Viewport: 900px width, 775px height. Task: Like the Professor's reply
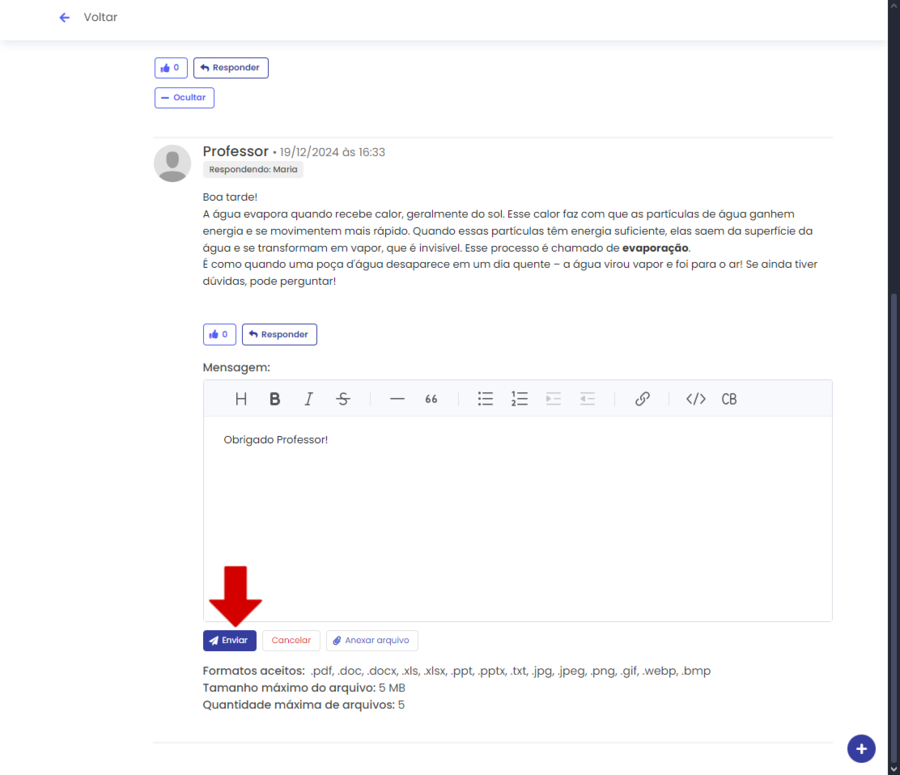click(219, 334)
